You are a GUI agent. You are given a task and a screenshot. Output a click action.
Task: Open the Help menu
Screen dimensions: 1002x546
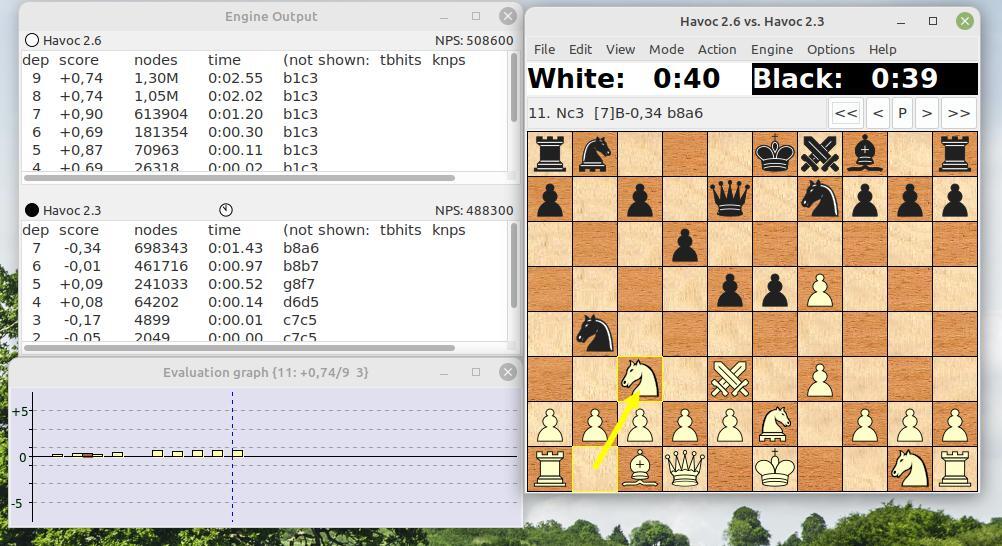pyautogui.click(x=882, y=49)
